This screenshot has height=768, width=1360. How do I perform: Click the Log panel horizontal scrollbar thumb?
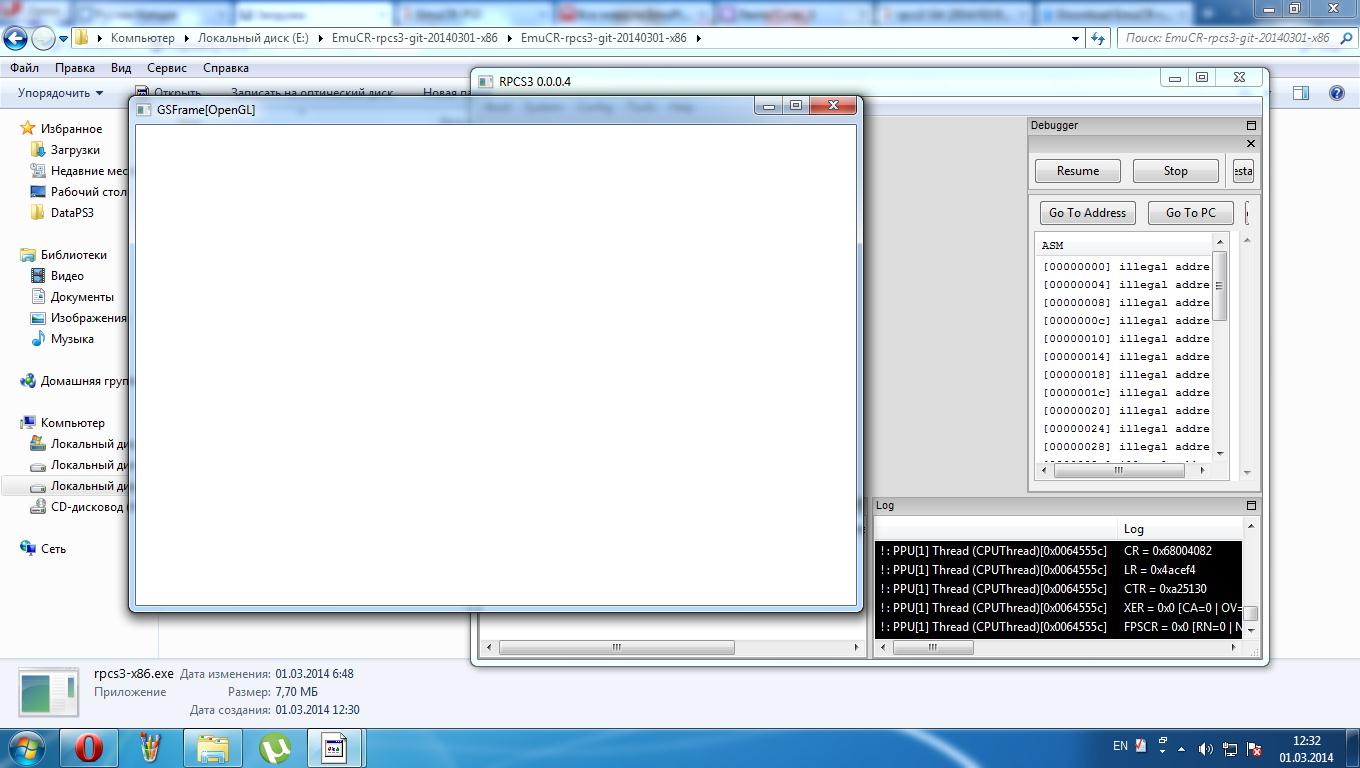pyautogui.click(x=932, y=647)
